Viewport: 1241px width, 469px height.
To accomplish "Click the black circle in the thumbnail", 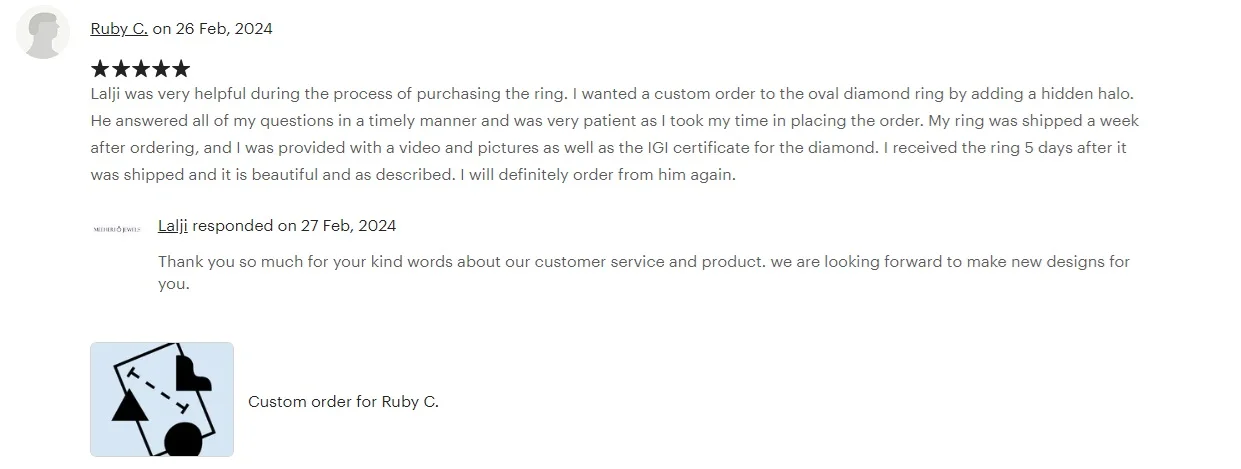I will click(183, 439).
